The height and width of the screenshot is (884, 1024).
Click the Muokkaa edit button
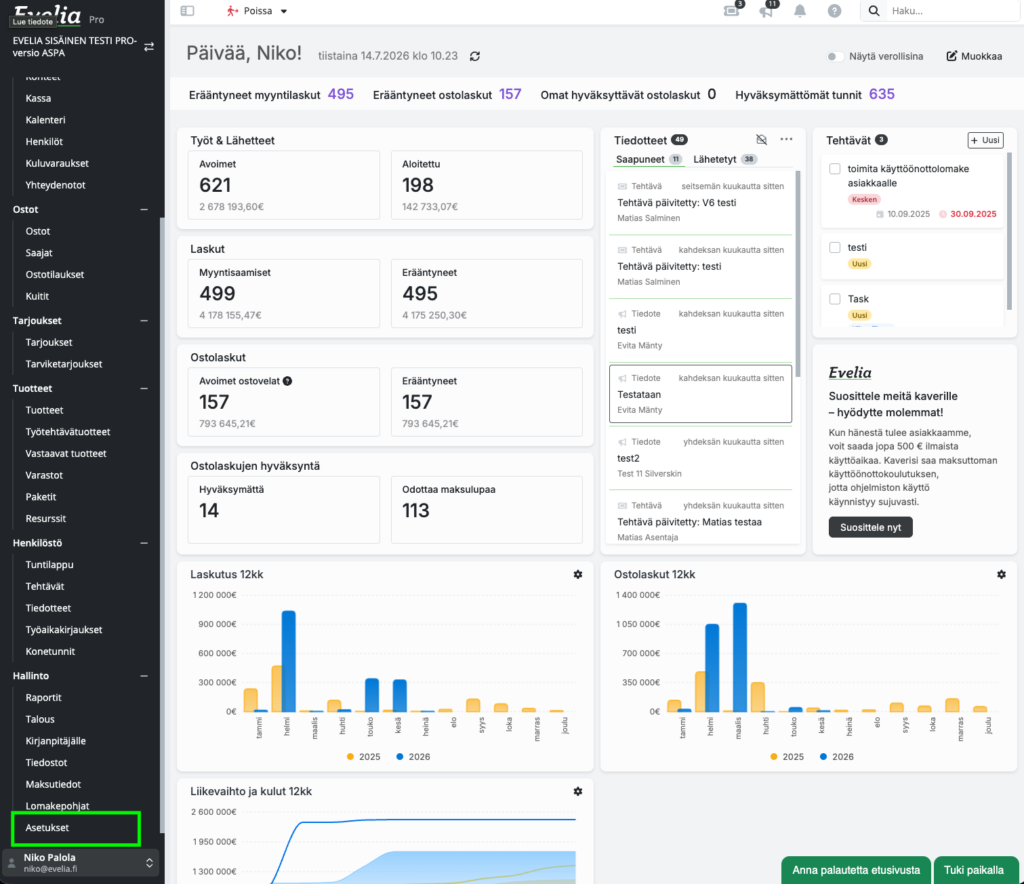pyautogui.click(x=974, y=56)
